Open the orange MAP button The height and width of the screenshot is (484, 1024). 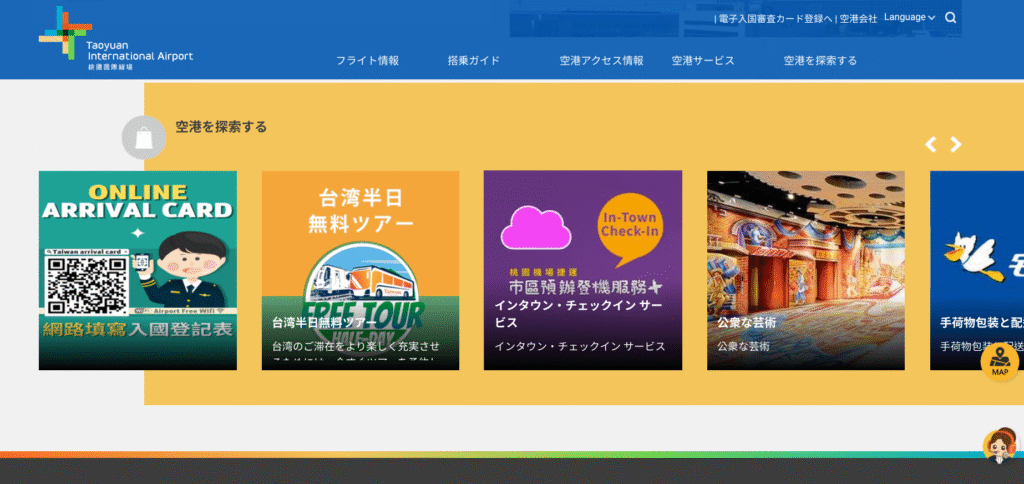[999, 363]
